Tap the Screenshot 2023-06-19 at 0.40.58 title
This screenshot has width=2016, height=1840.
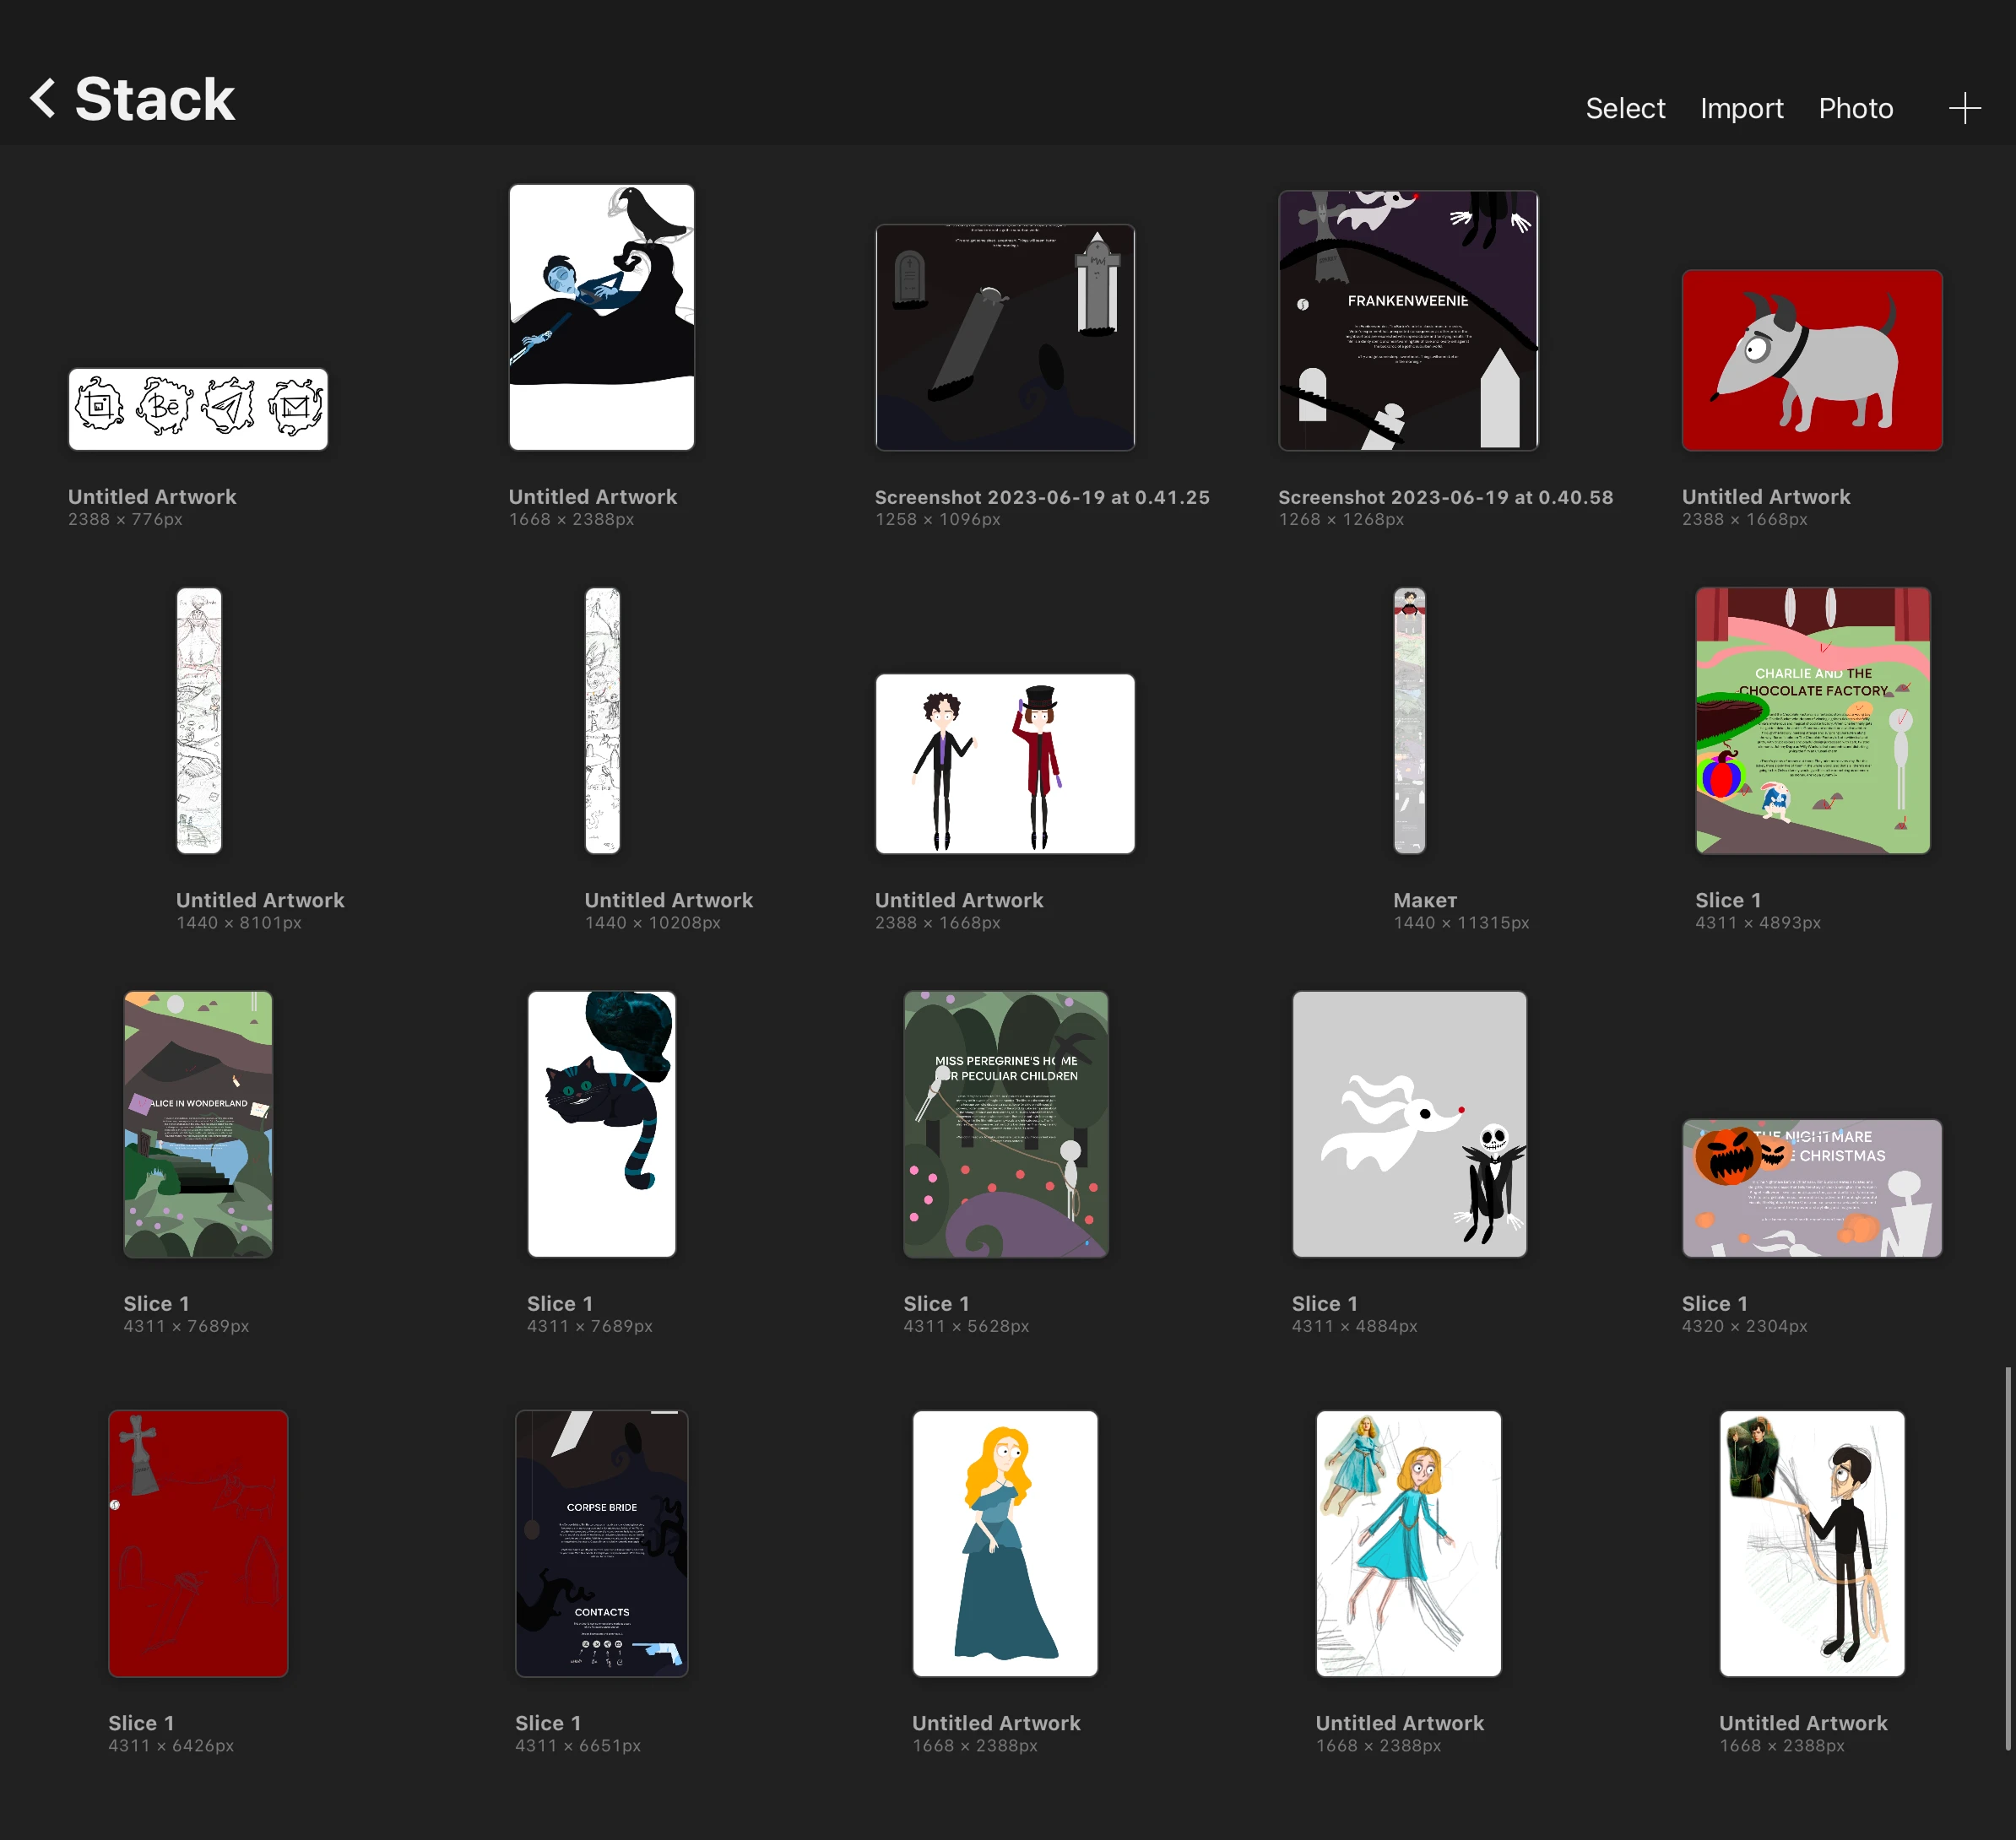click(1445, 497)
